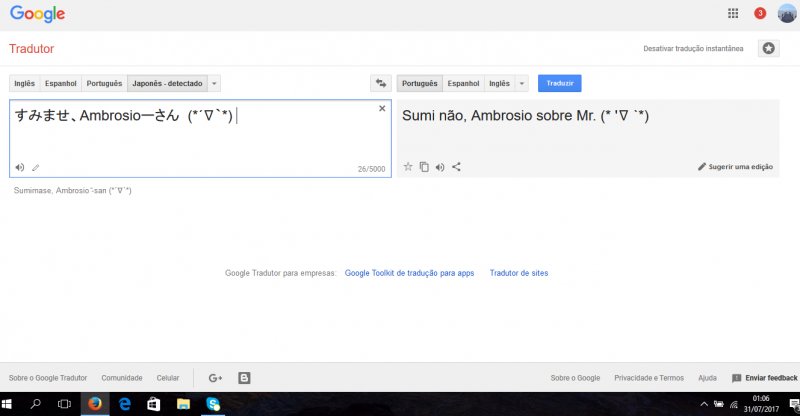Image resolution: width=800 pixels, height=416 pixels.
Task: Copy the translated text
Action: 424,166
